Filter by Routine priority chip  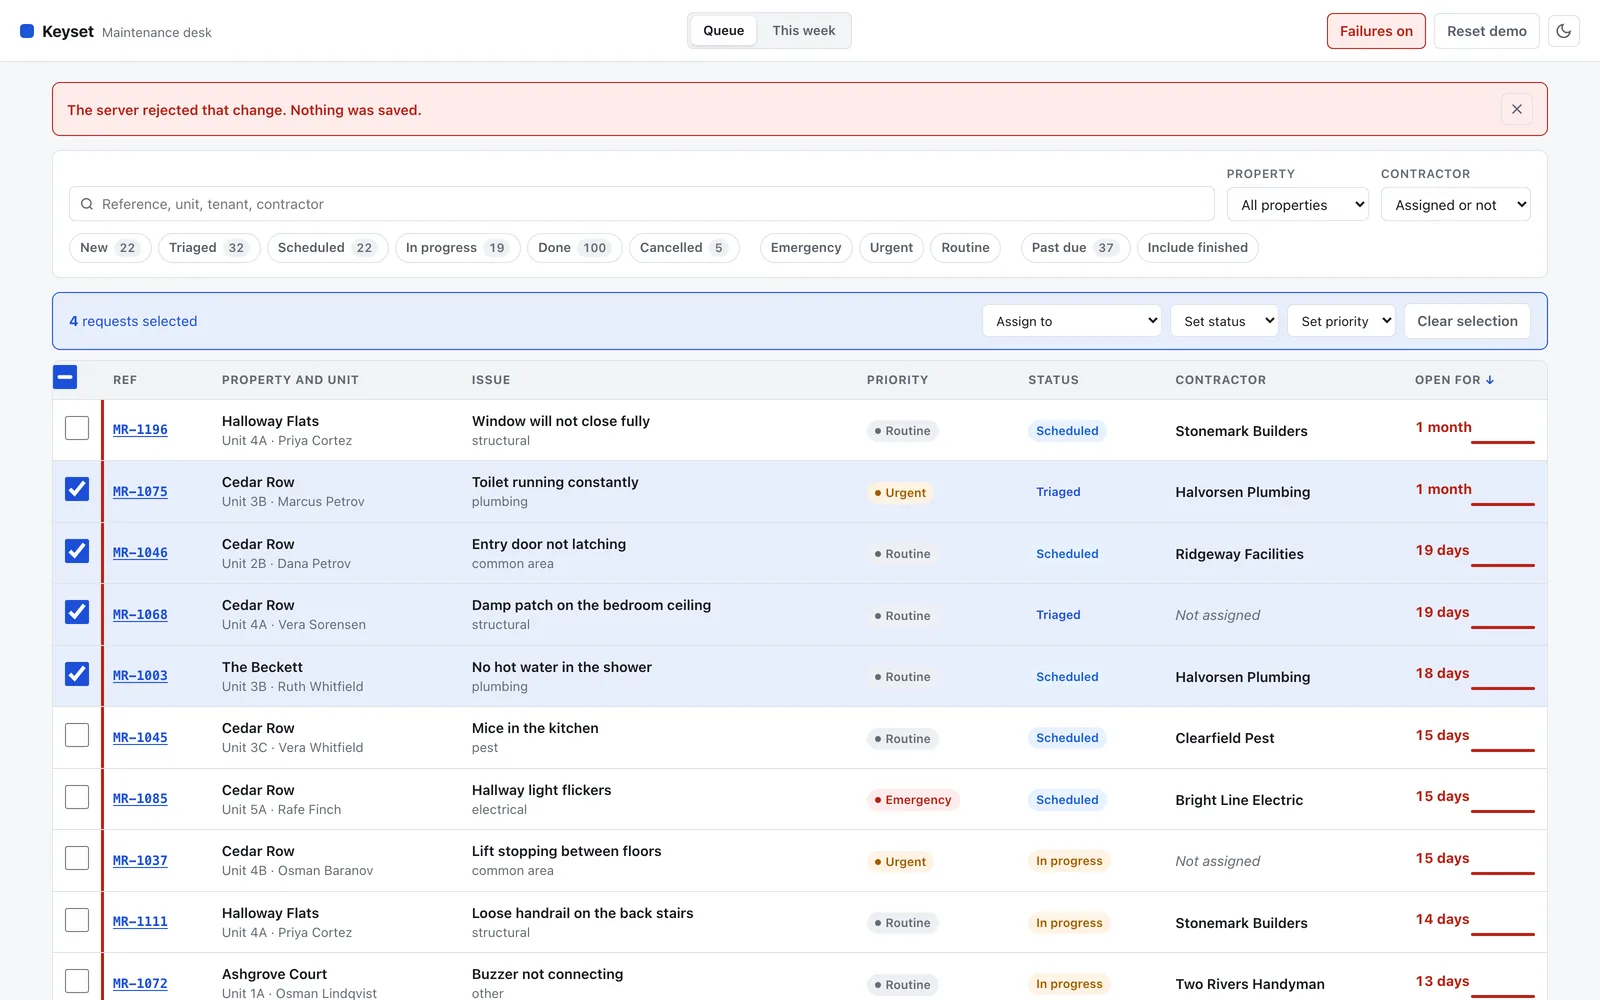click(965, 248)
